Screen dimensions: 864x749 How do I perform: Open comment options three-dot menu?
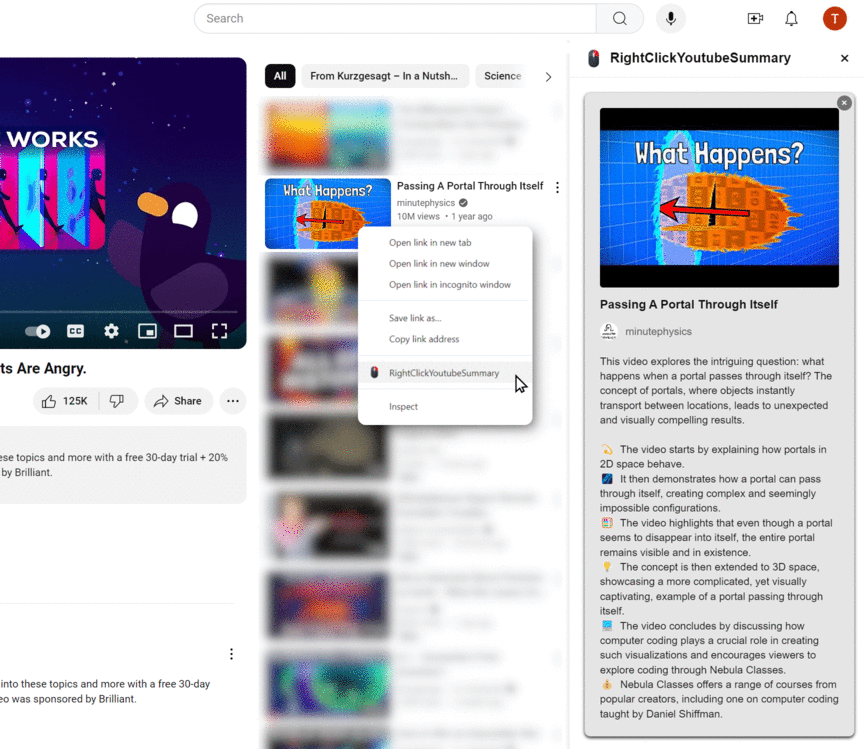pyautogui.click(x=231, y=654)
